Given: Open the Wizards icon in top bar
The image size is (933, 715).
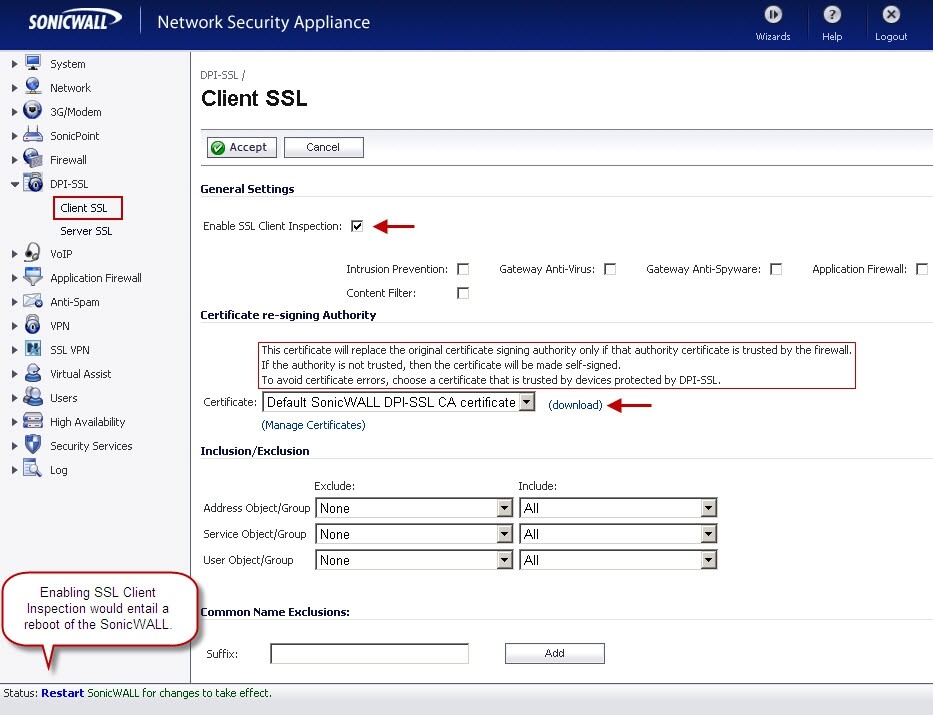Looking at the screenshot, I should click(772, 22).
